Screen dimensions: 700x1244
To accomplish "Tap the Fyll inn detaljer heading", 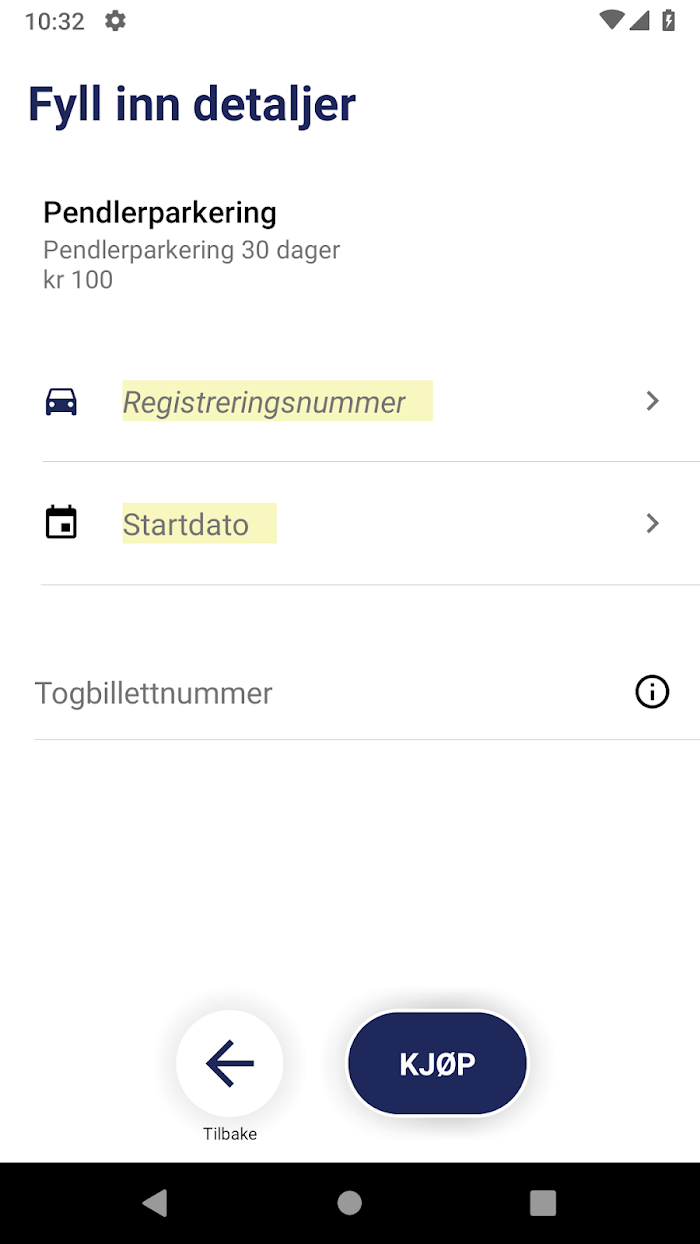I will 192,105.
